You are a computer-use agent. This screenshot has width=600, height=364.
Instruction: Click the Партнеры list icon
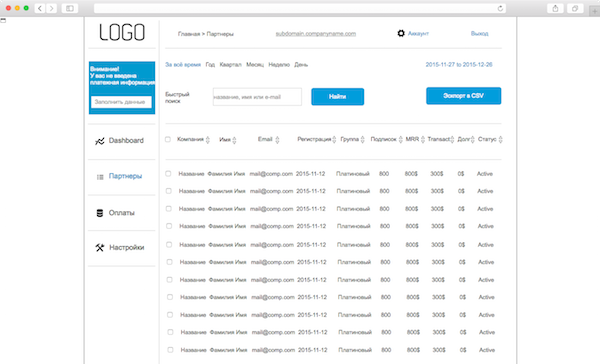click(100, 177)
